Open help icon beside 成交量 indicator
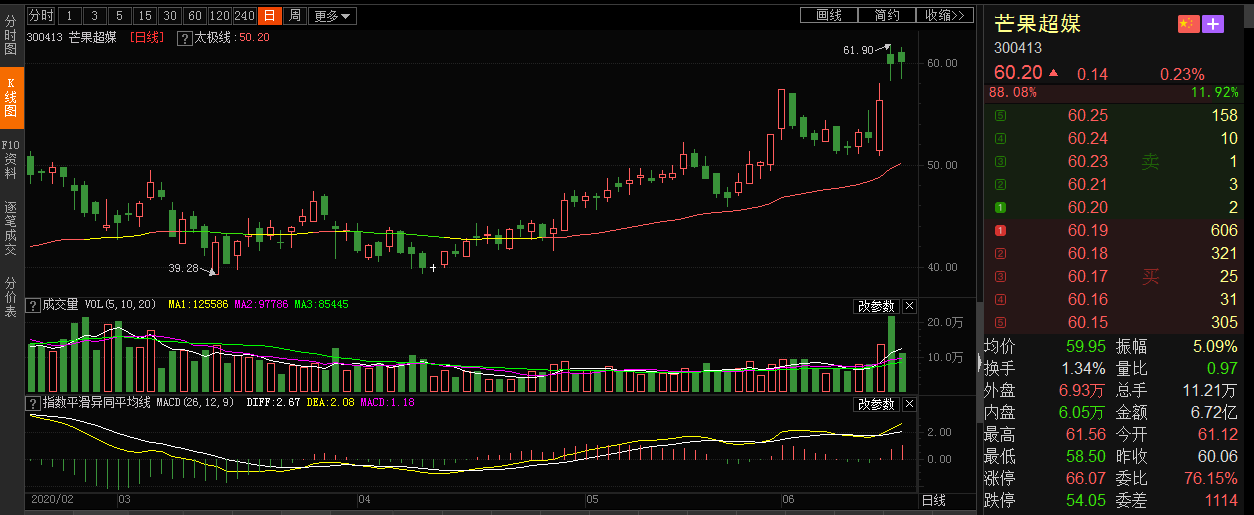This screenshot has width=1254, height=515. tap(32, 305)
